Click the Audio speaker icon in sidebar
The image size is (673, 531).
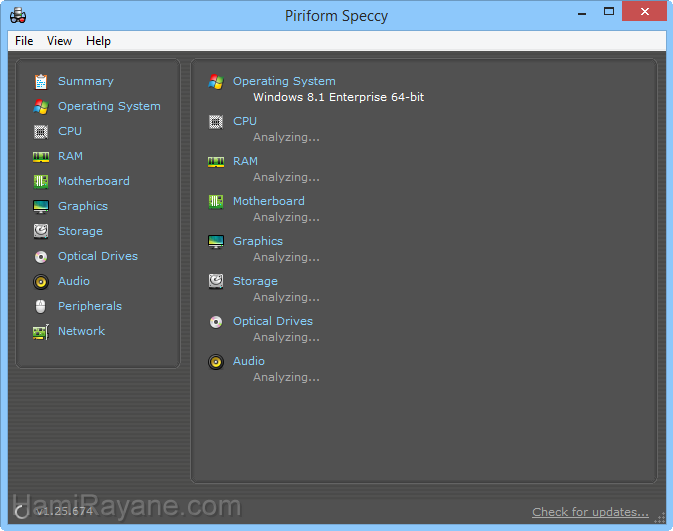41,282
